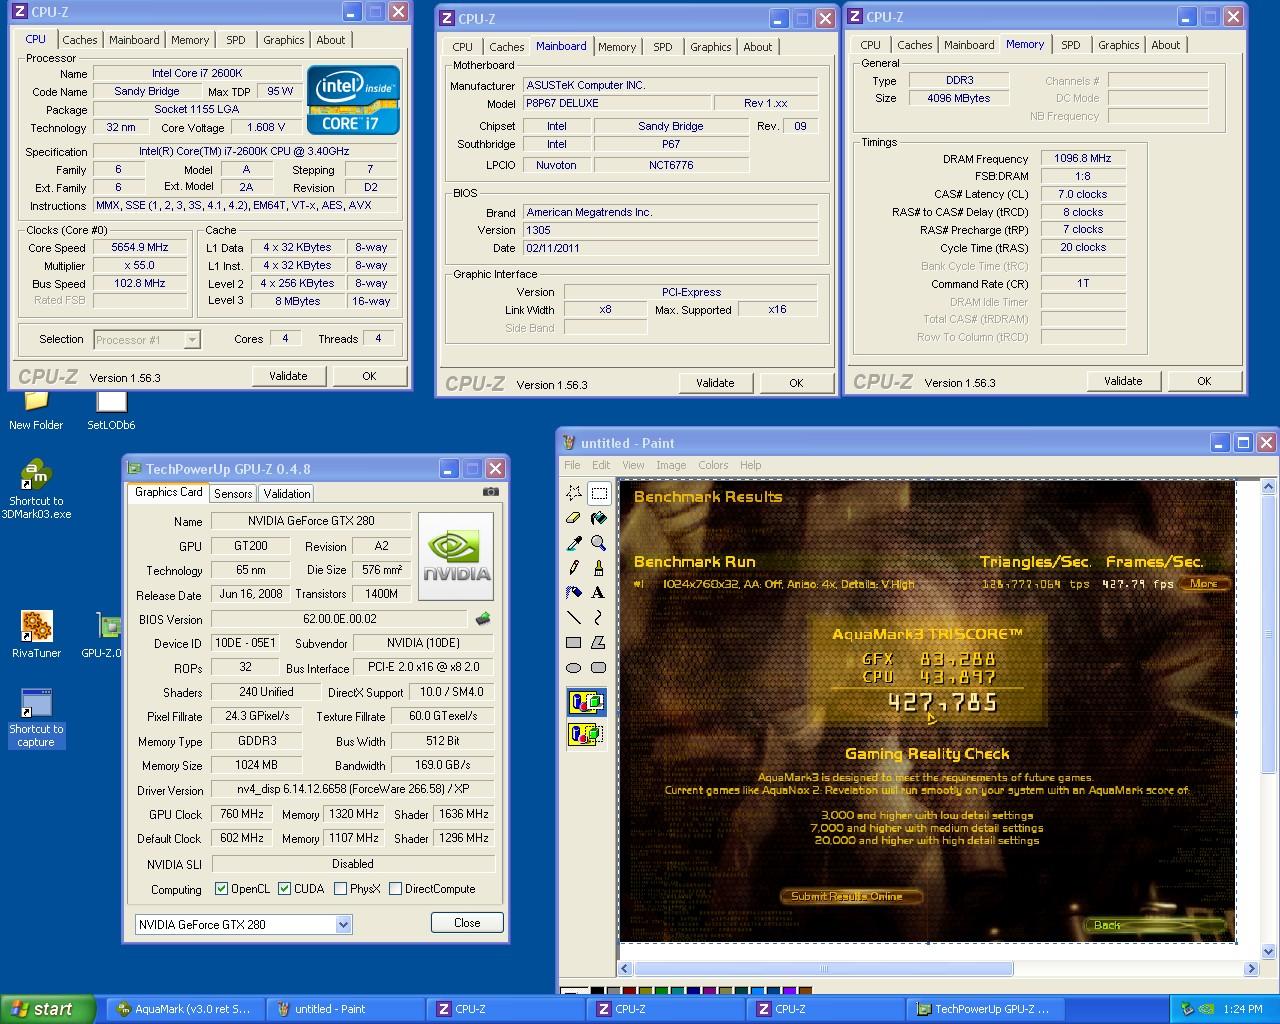Enable the PhysX checkbox in GPU-Z
The width and height of the screenshot is (1280, 1024).
pyautogui.click(x=341, y=889)
